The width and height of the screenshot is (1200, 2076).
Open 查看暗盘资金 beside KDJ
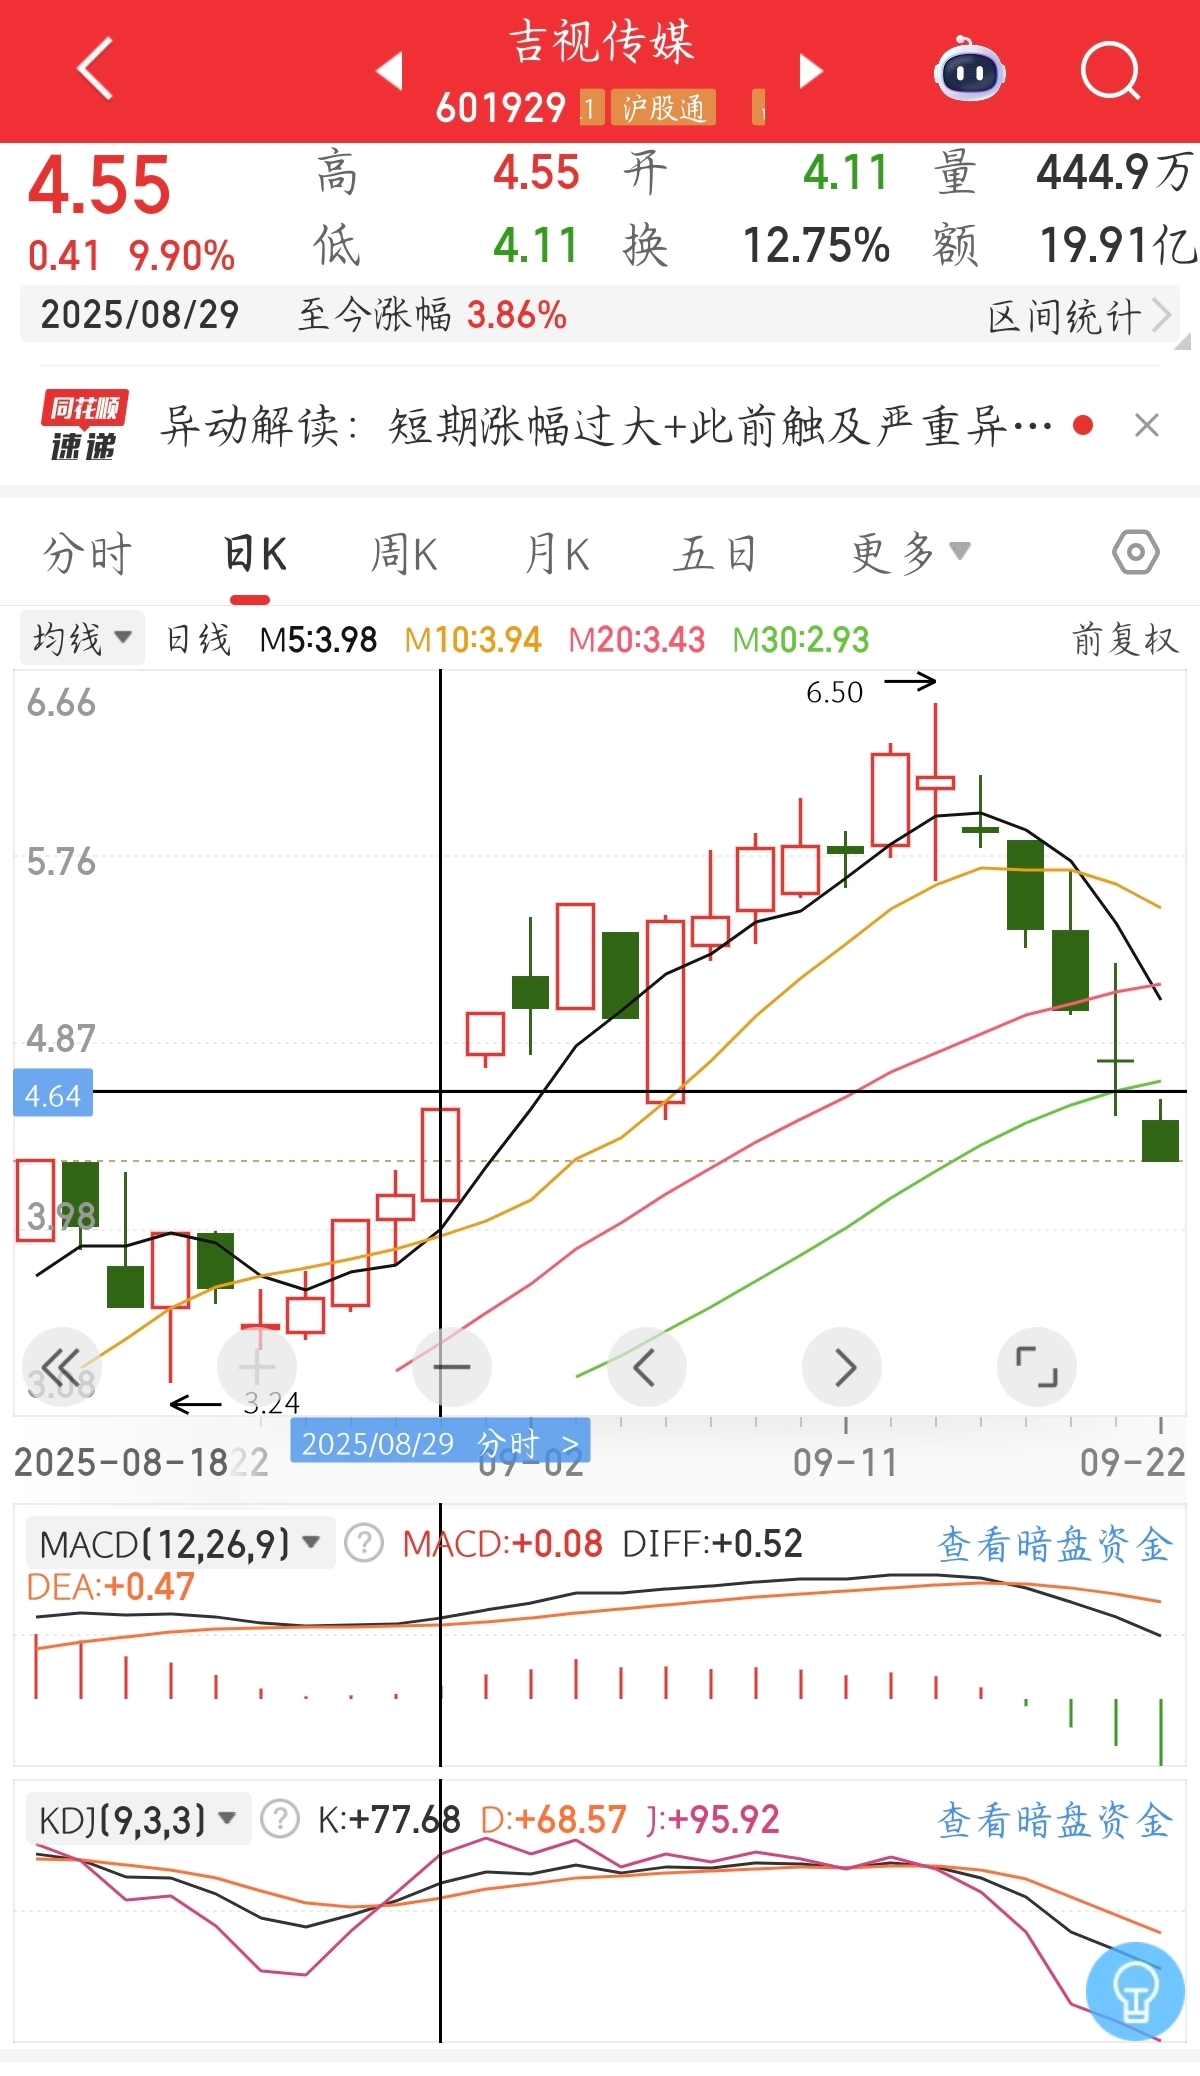(x=1054, y=1820)
